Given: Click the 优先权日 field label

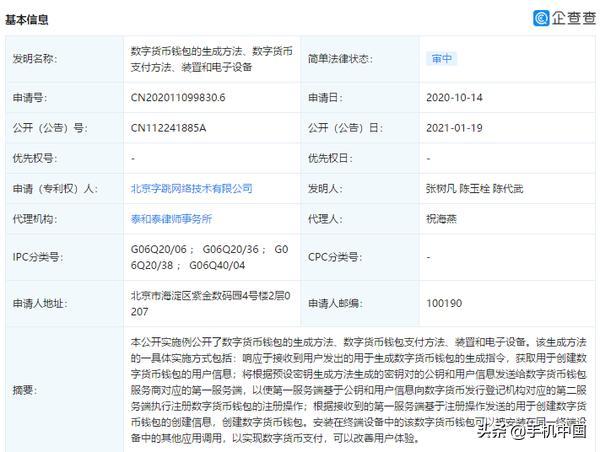Looking at the screenshot, I should coord(330,158).
